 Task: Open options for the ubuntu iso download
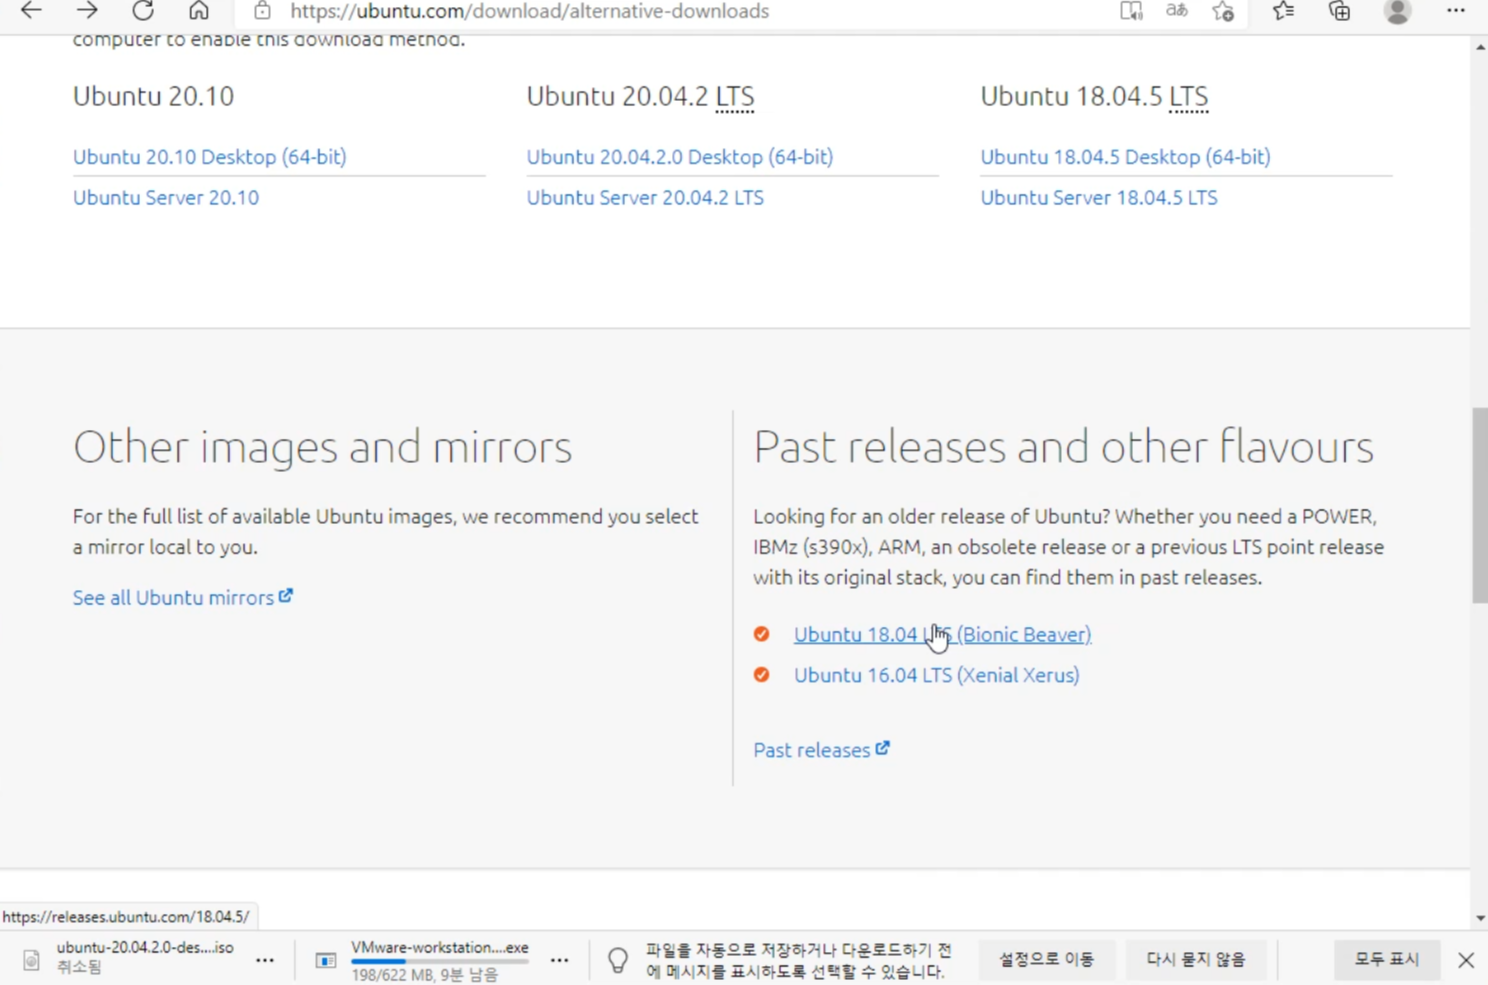click(x=265, y=960)
